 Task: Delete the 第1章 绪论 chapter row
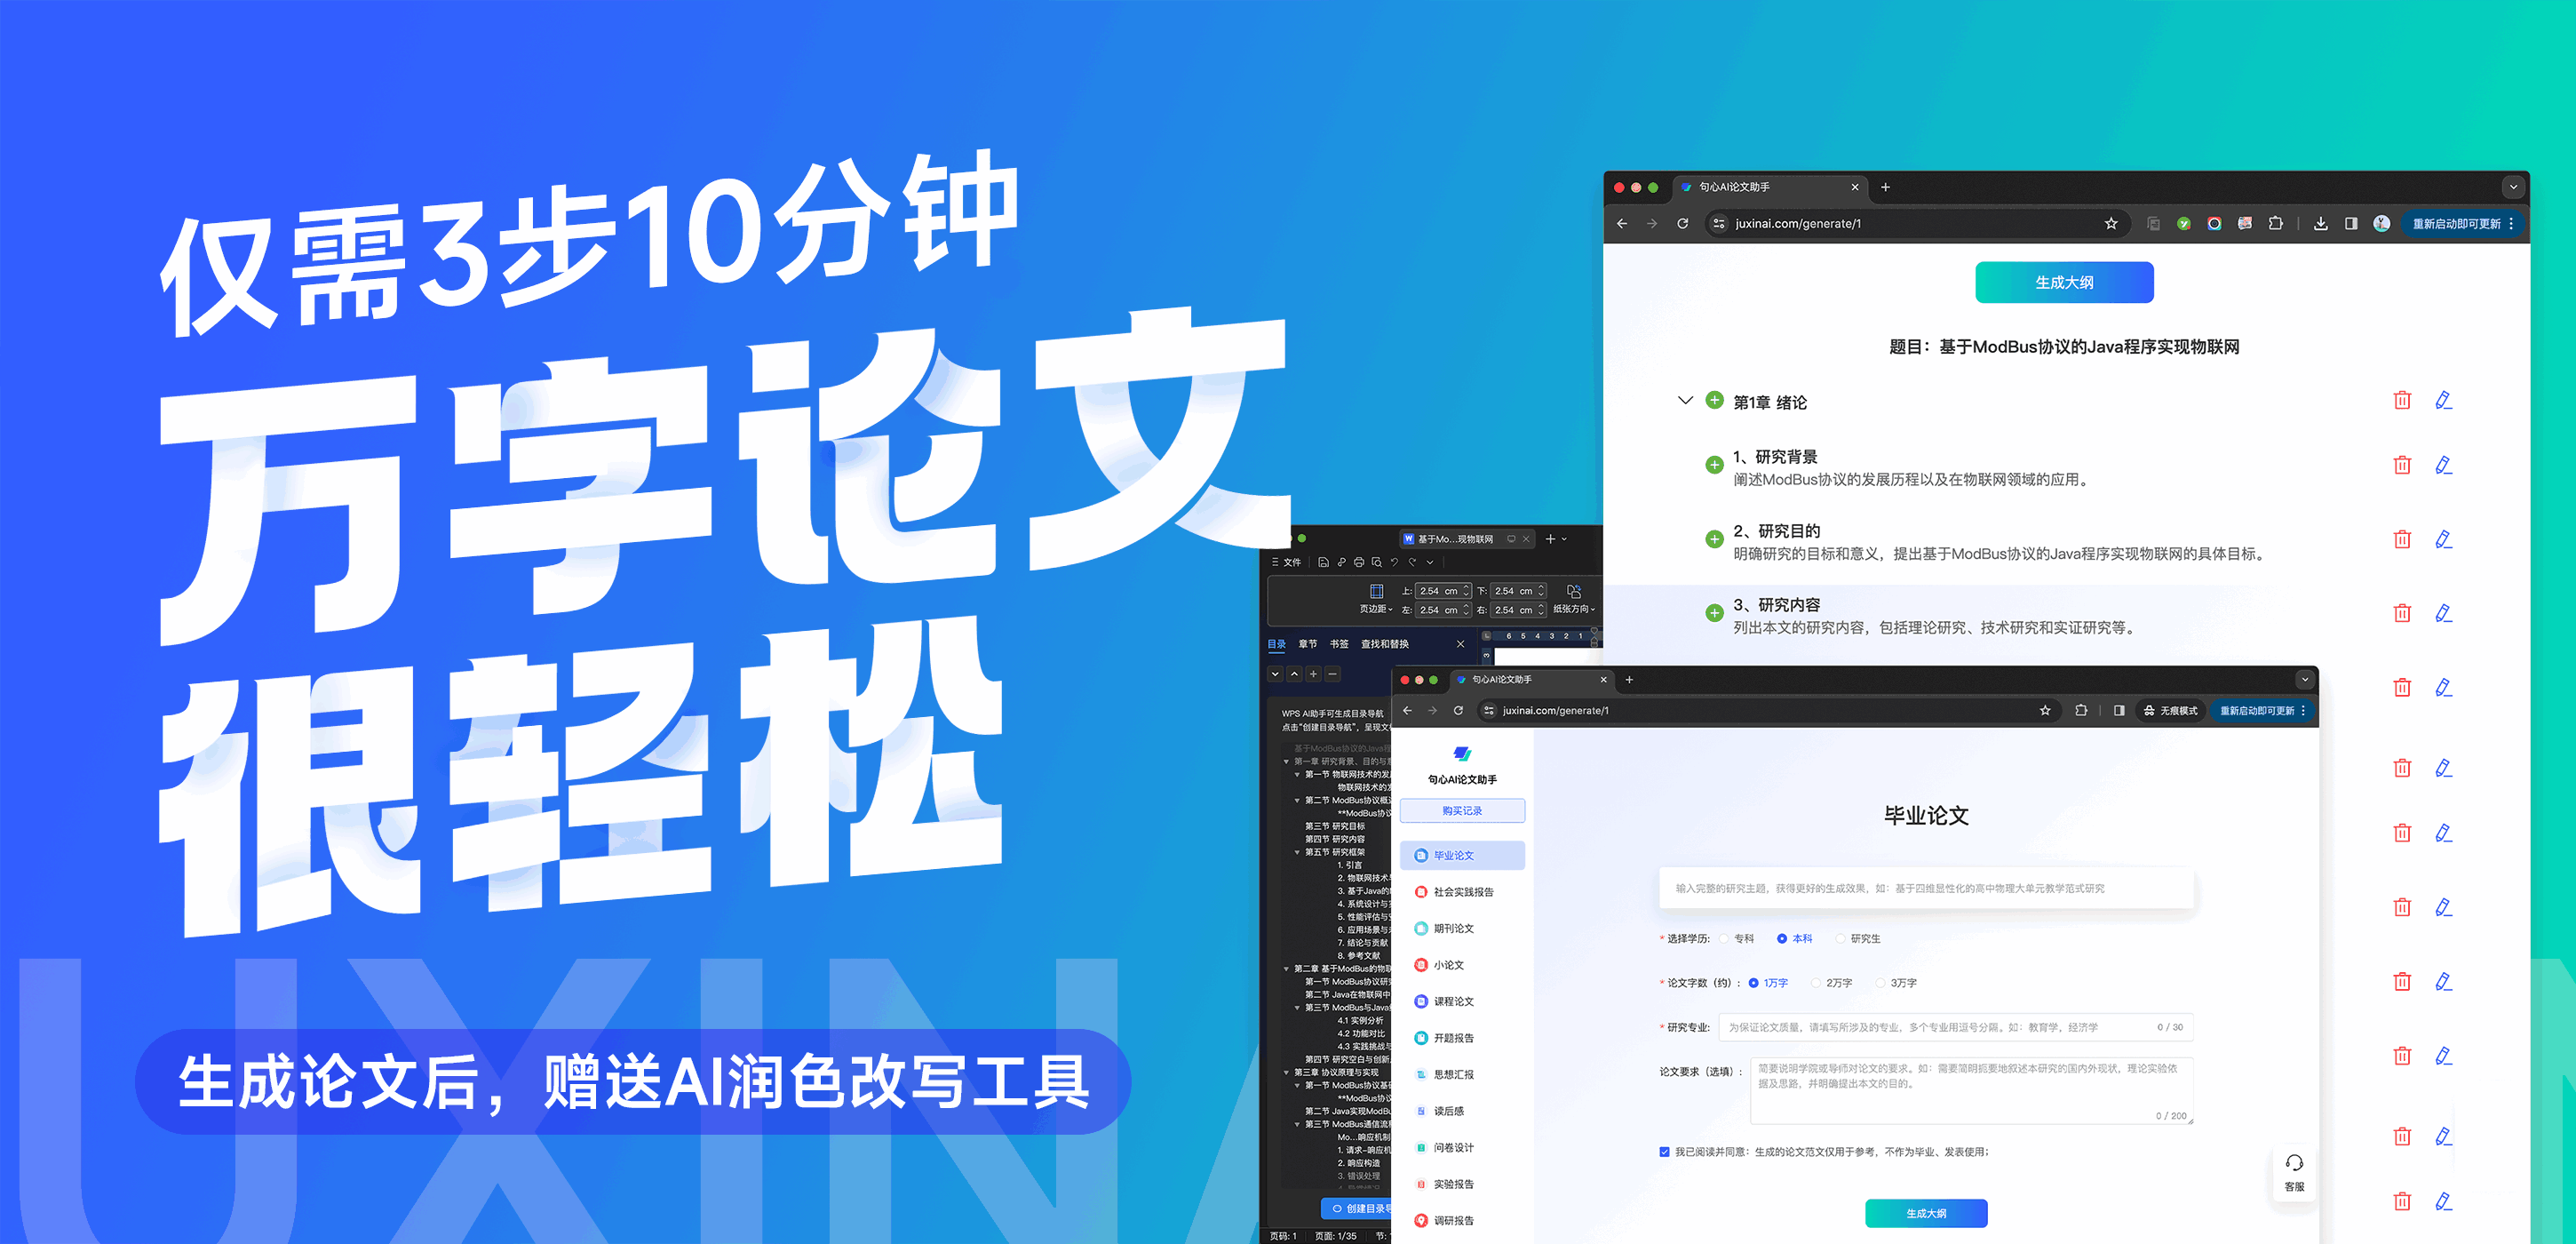tap(2402, 401)
